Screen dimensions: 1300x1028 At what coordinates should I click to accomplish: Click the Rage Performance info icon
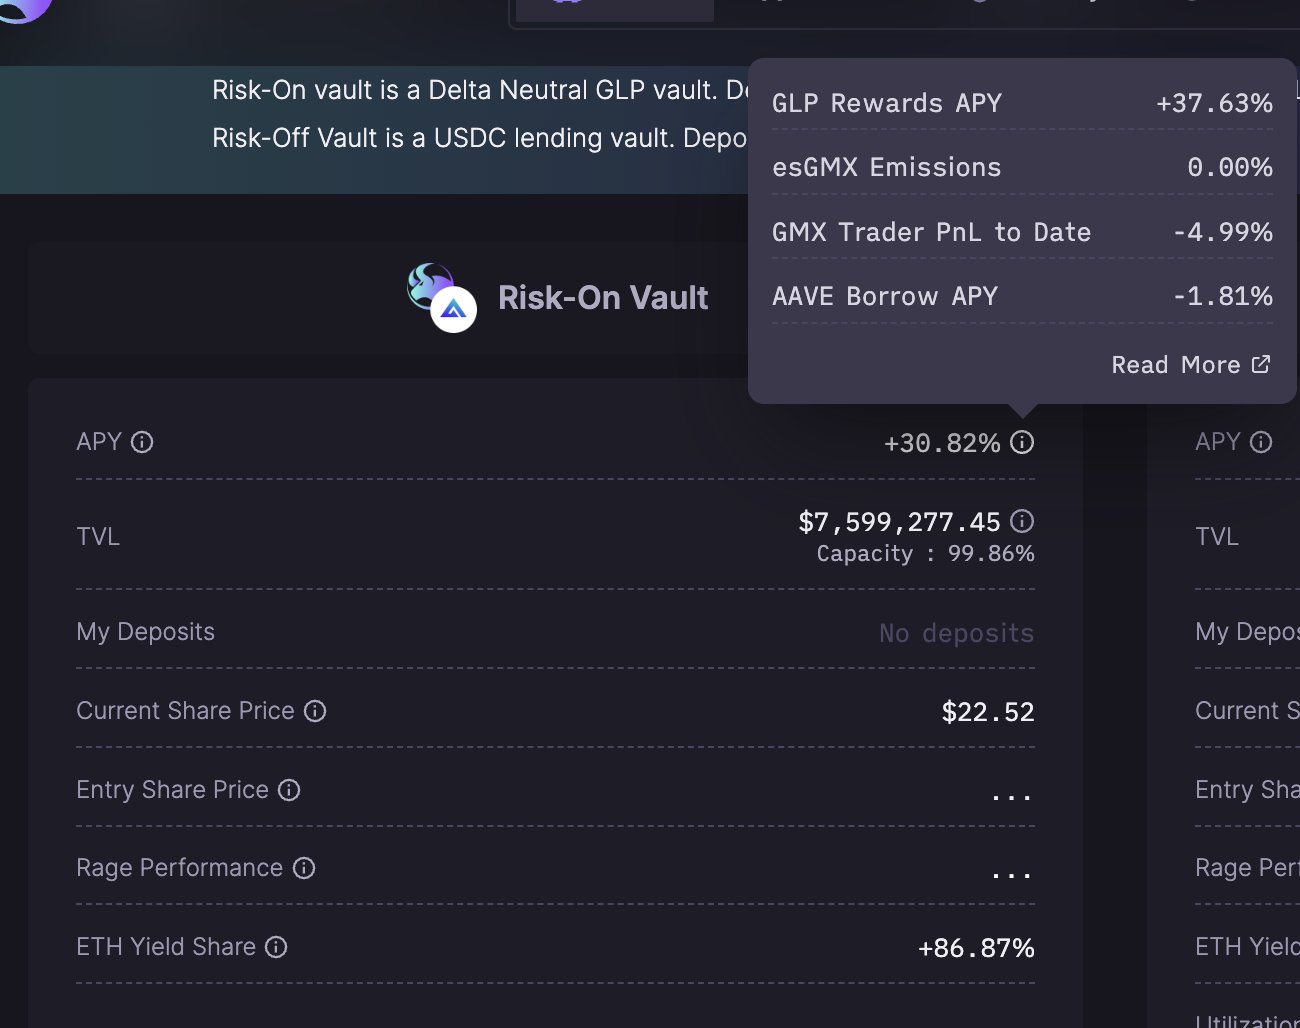304,868
